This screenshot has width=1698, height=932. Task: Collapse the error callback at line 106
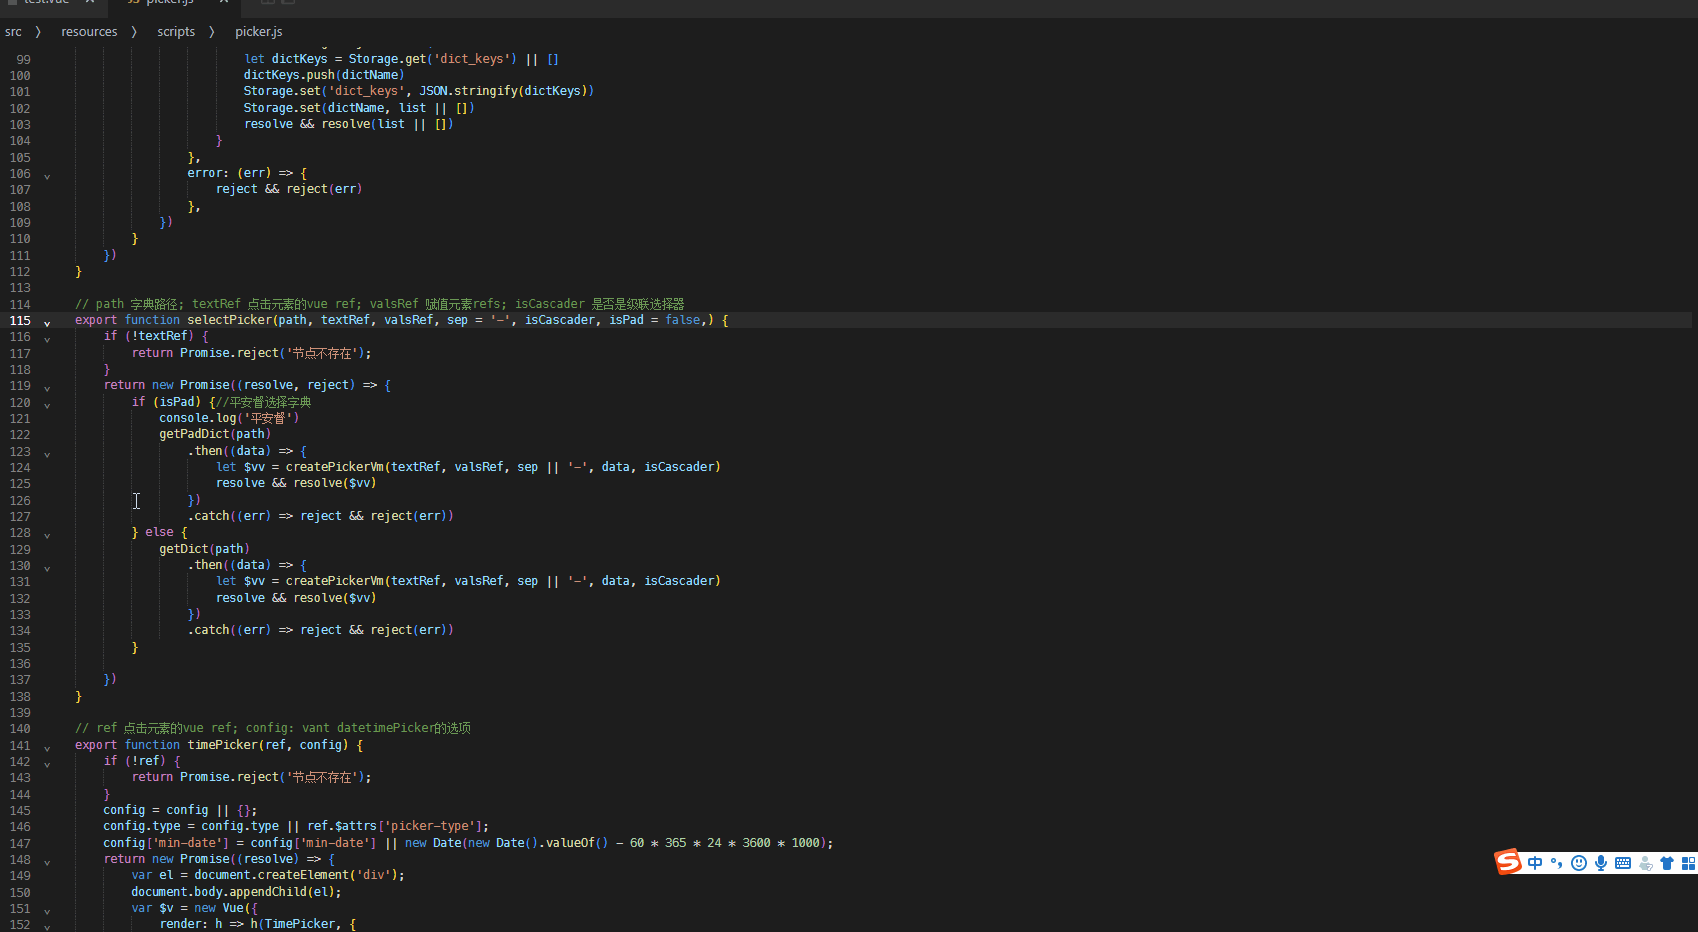[47, 175]
